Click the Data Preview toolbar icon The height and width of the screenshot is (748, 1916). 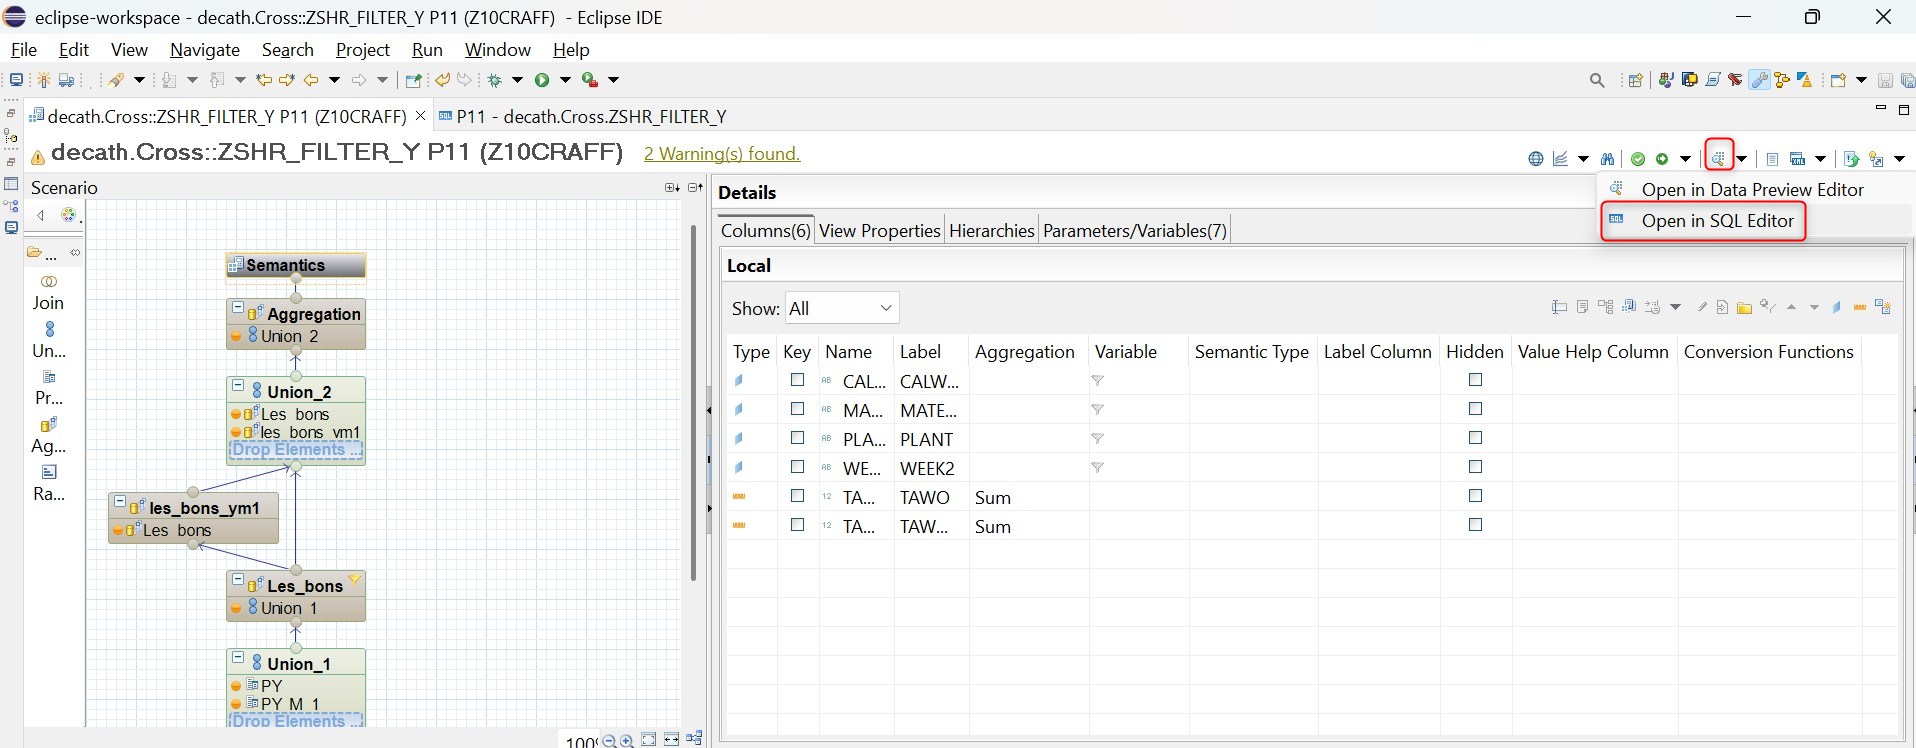pos(1718,157)
